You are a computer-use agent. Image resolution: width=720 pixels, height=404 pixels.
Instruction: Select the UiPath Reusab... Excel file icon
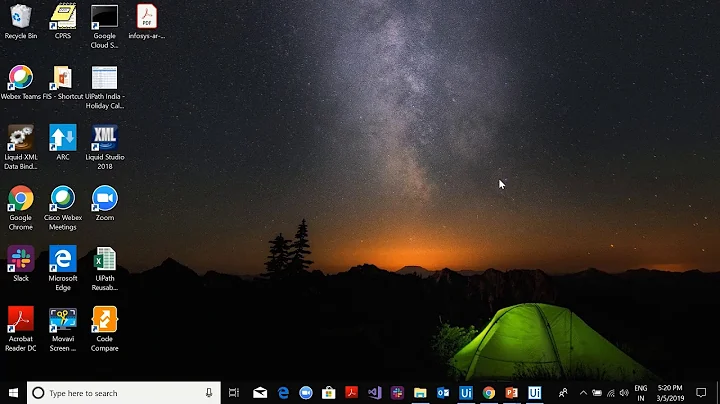click(x=105, y=268)
